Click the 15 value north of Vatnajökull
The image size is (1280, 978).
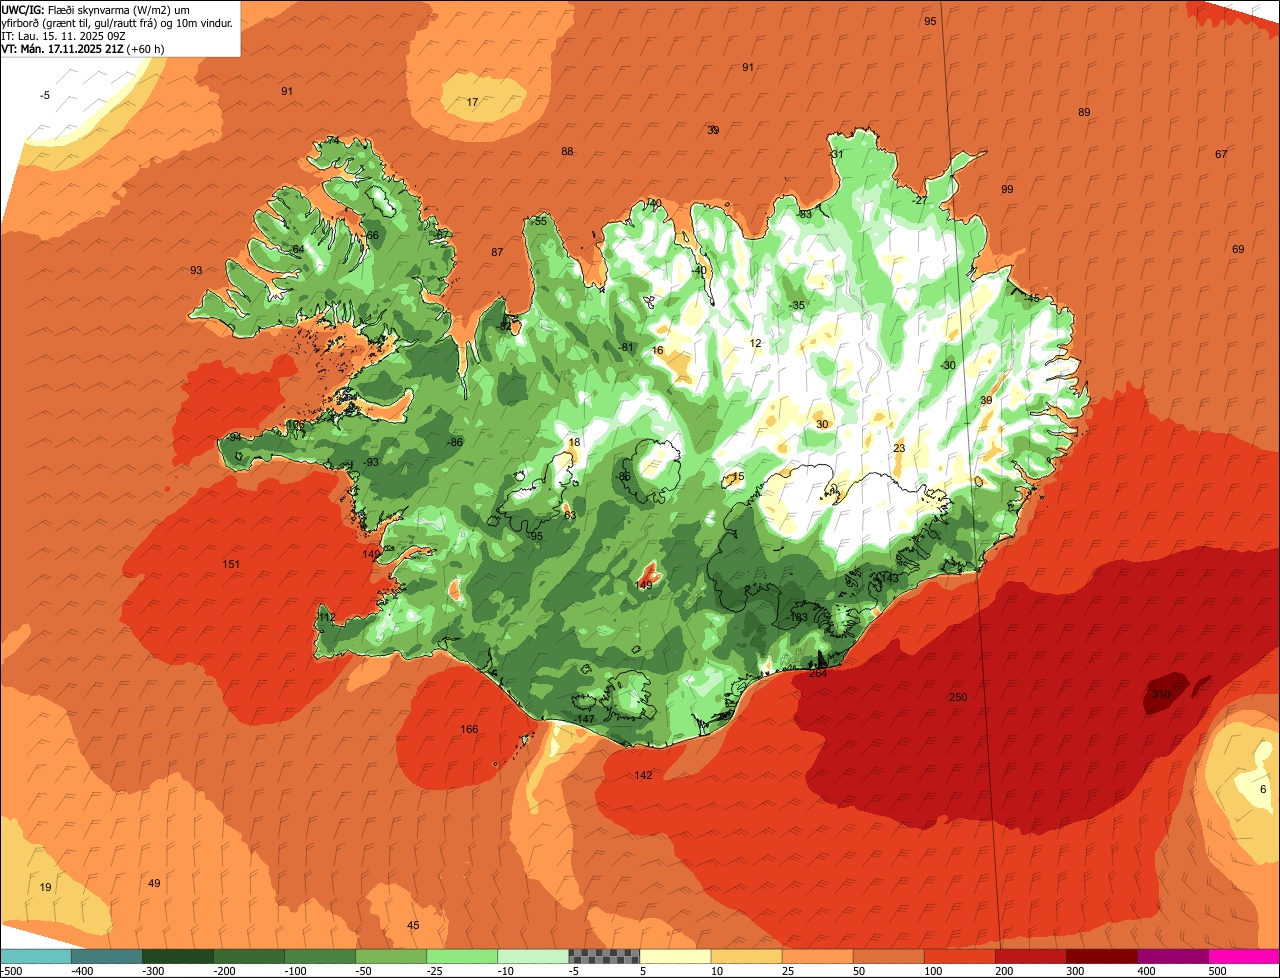(738, 477)
